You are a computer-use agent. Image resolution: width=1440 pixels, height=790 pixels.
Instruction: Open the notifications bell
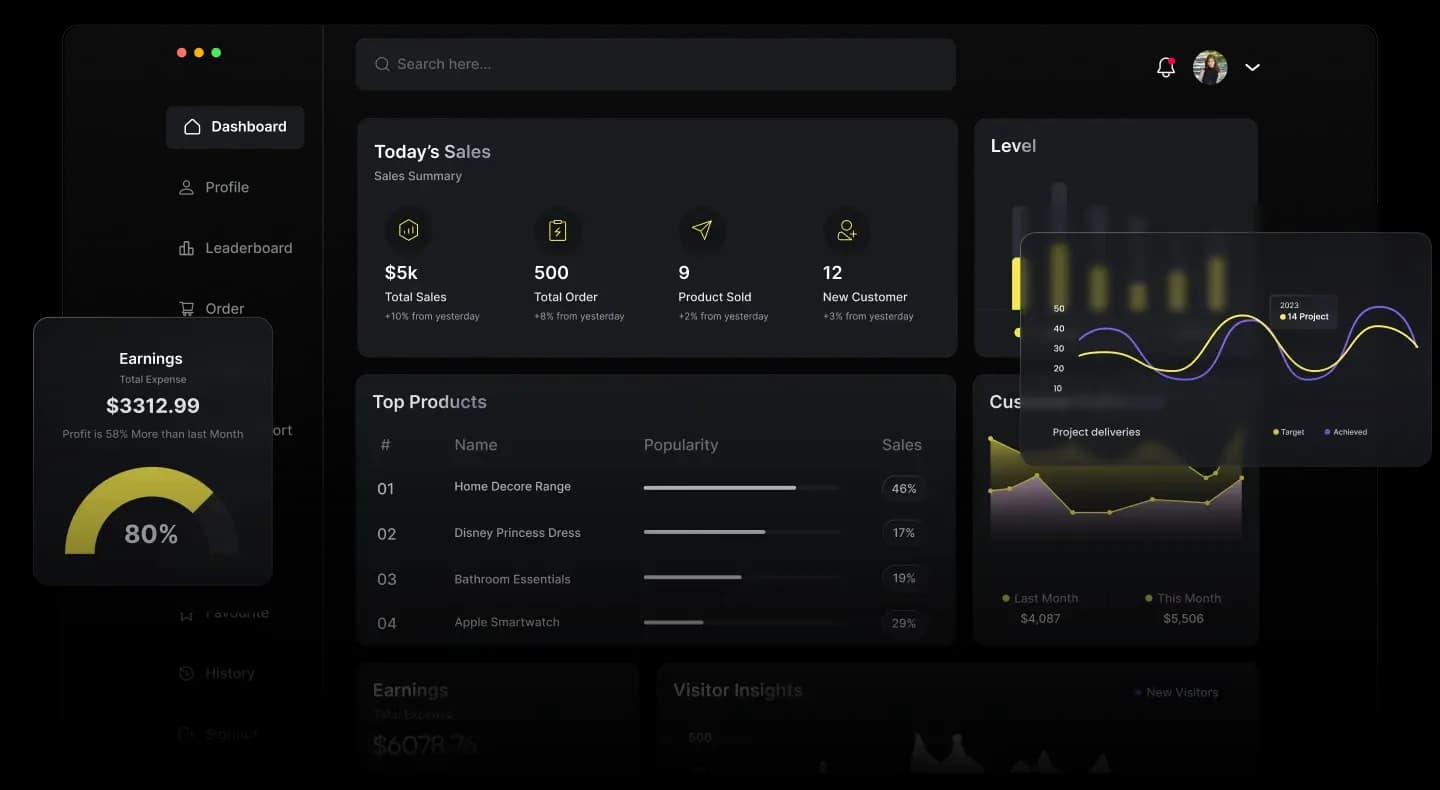pos(1165,67)
